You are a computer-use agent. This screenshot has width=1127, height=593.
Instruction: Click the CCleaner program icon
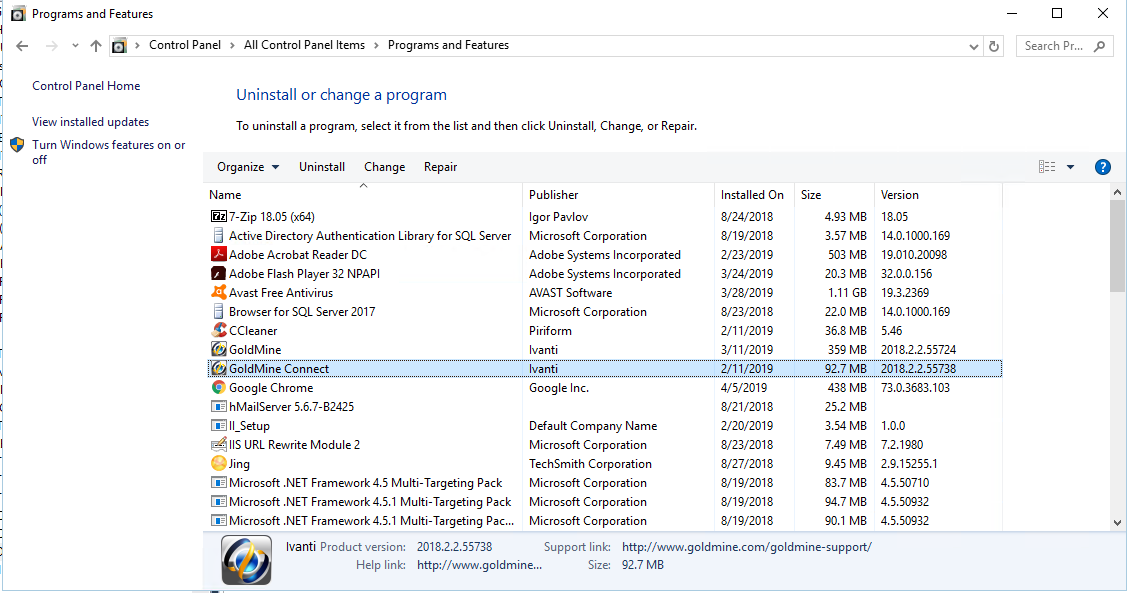tap(220, 330)
